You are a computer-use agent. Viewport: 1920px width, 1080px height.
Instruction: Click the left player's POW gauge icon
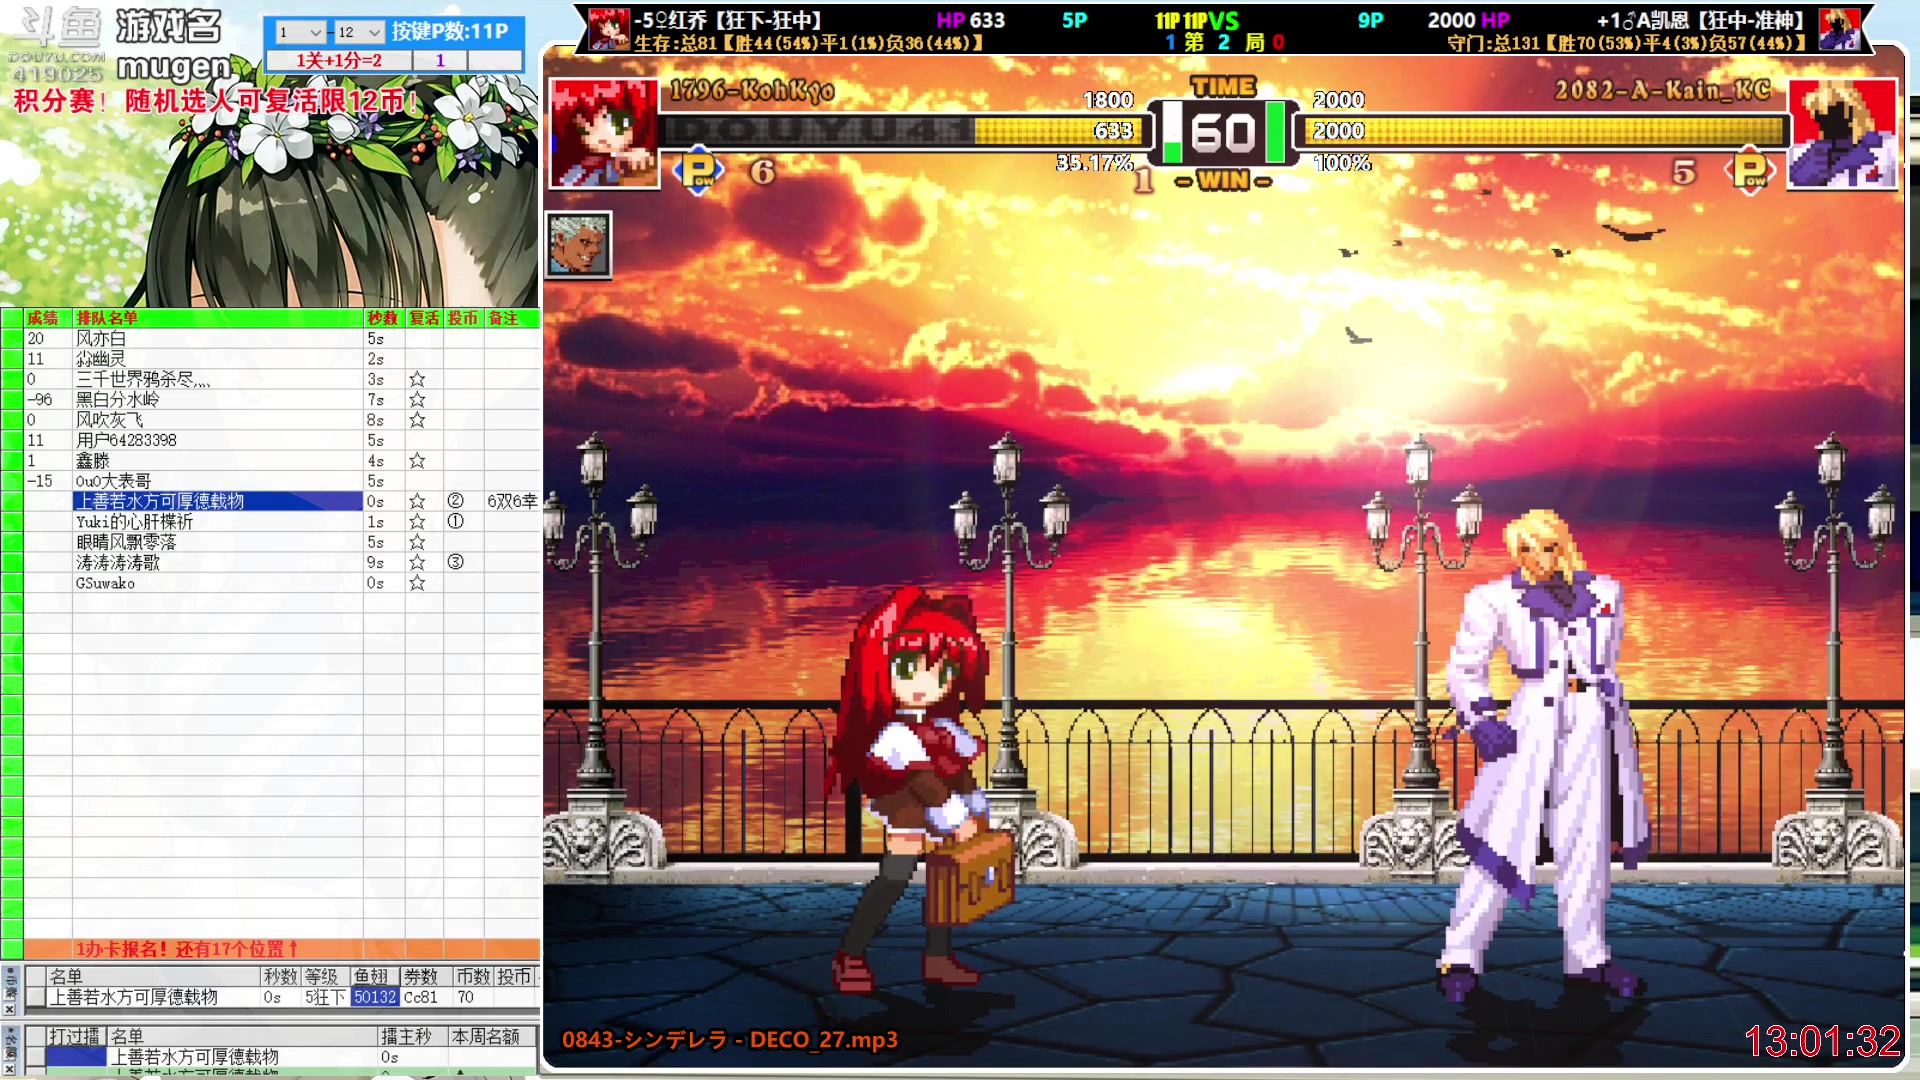pyautogui.click(x=699, y=171)
